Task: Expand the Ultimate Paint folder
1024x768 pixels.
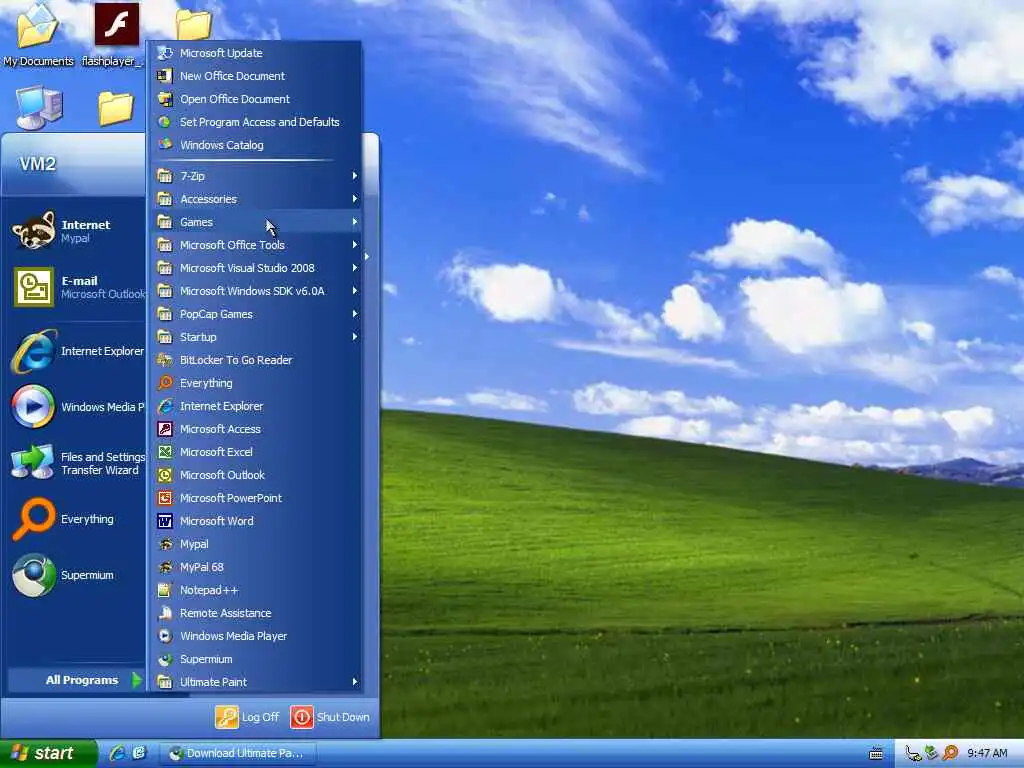Action: pyautogui.click(x=257, y=682)
